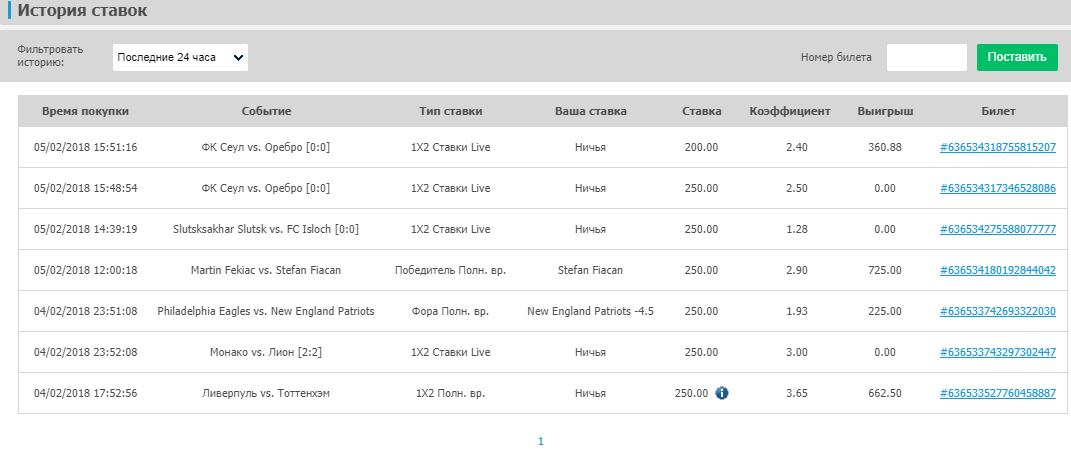Select the Ливерпуль vs. Тоттенхэм event row

266,393
